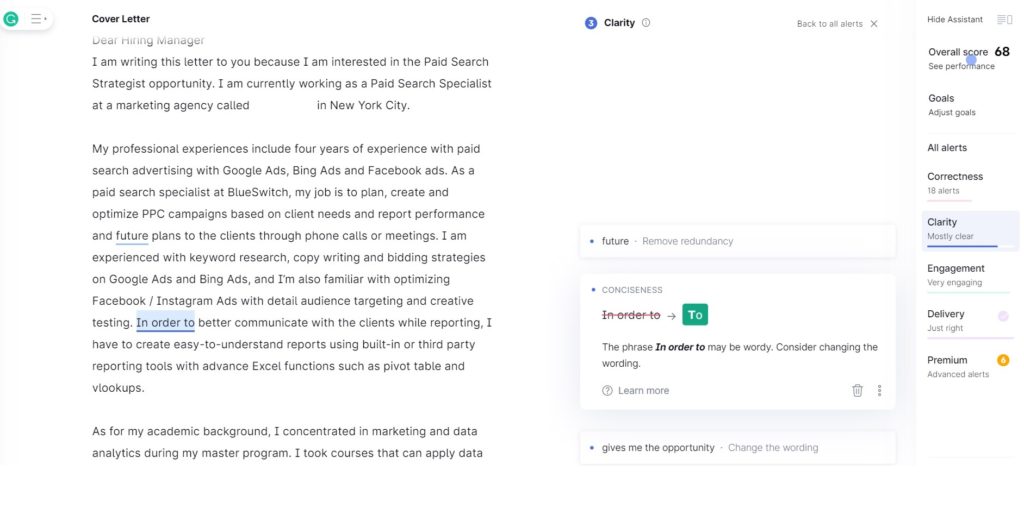The width and height of the screenshot is (1024, 514).
Task: Switch to the Correctness alerts tab
Action: 955,182
